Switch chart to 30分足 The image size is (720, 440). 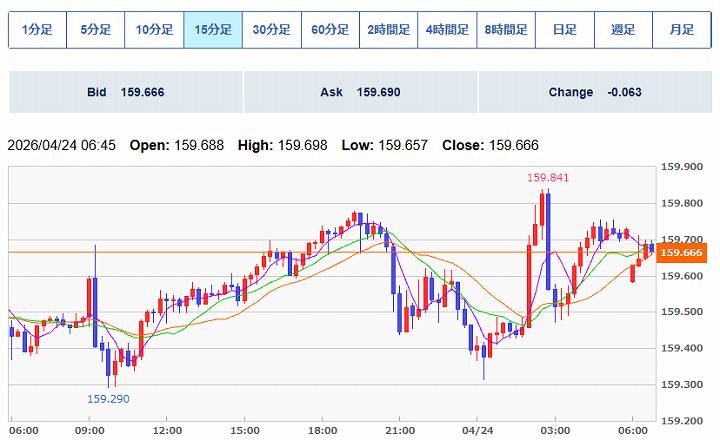[271, 30]
